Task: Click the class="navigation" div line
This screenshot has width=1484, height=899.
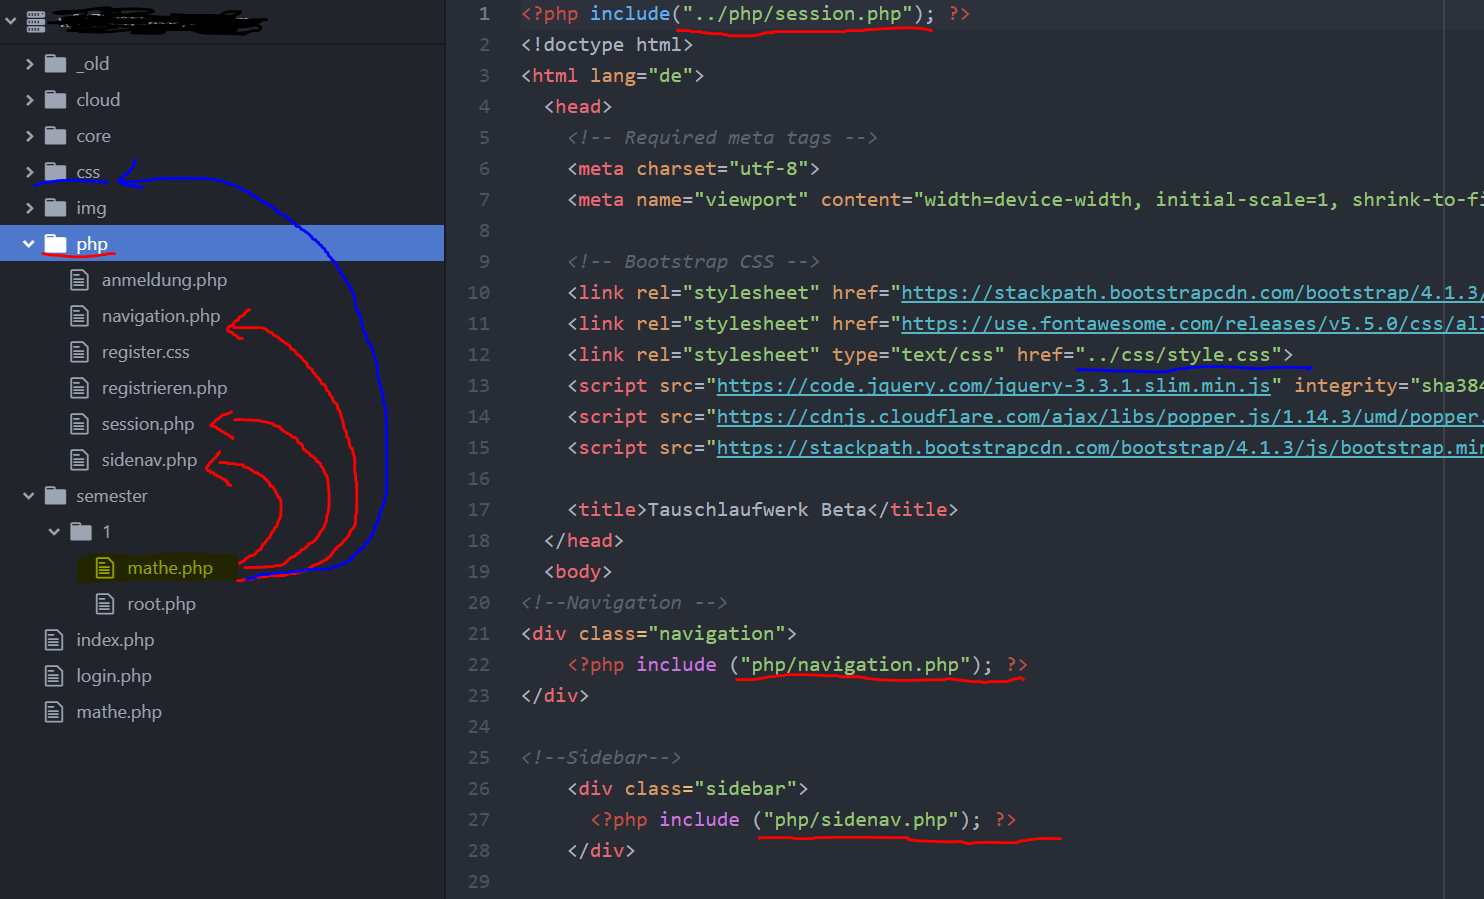Action: (659, 634)
